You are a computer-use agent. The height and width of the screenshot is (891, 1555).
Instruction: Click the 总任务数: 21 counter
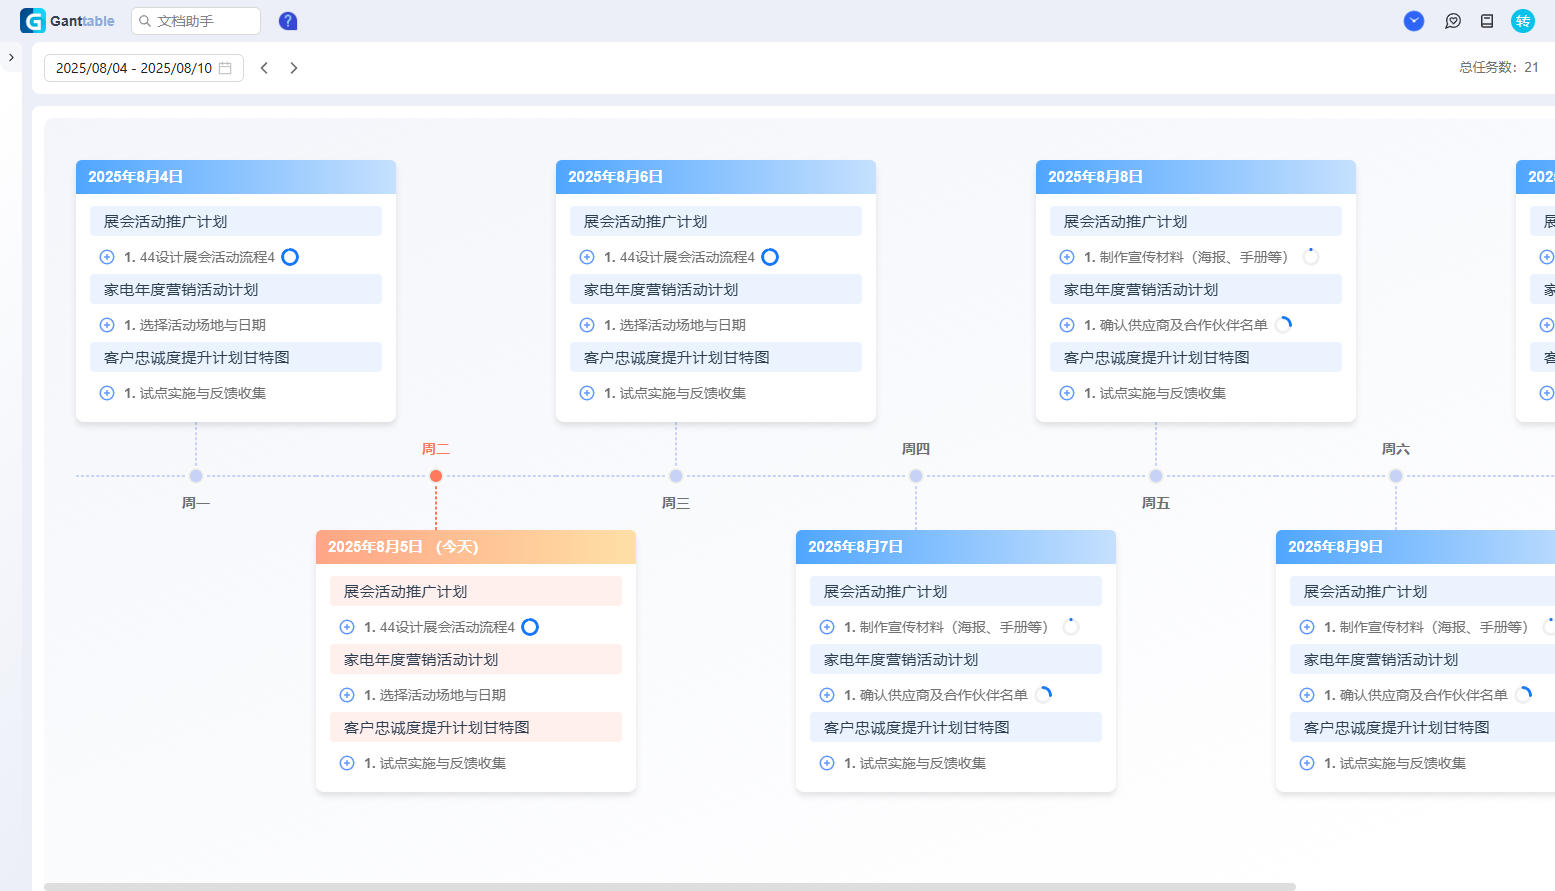pyautogui.click(x=1499, y=68)
